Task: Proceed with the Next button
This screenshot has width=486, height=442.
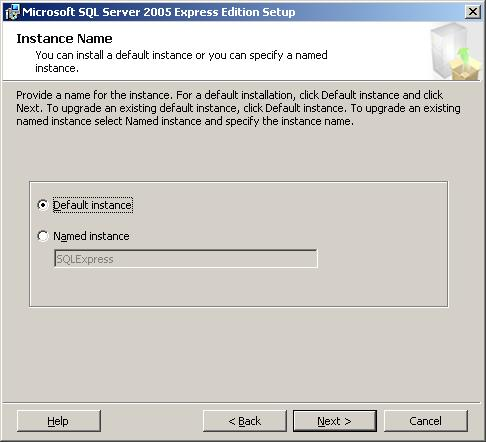Action: (x=335, y=421)
